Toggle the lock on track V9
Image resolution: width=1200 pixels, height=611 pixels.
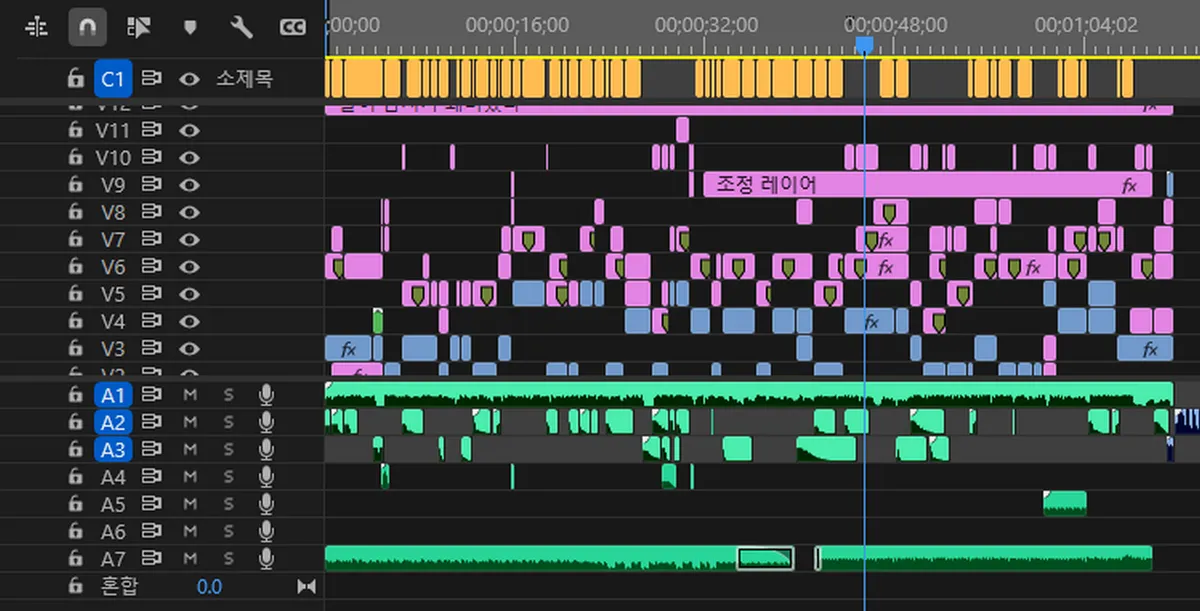(x=74, y=184)
